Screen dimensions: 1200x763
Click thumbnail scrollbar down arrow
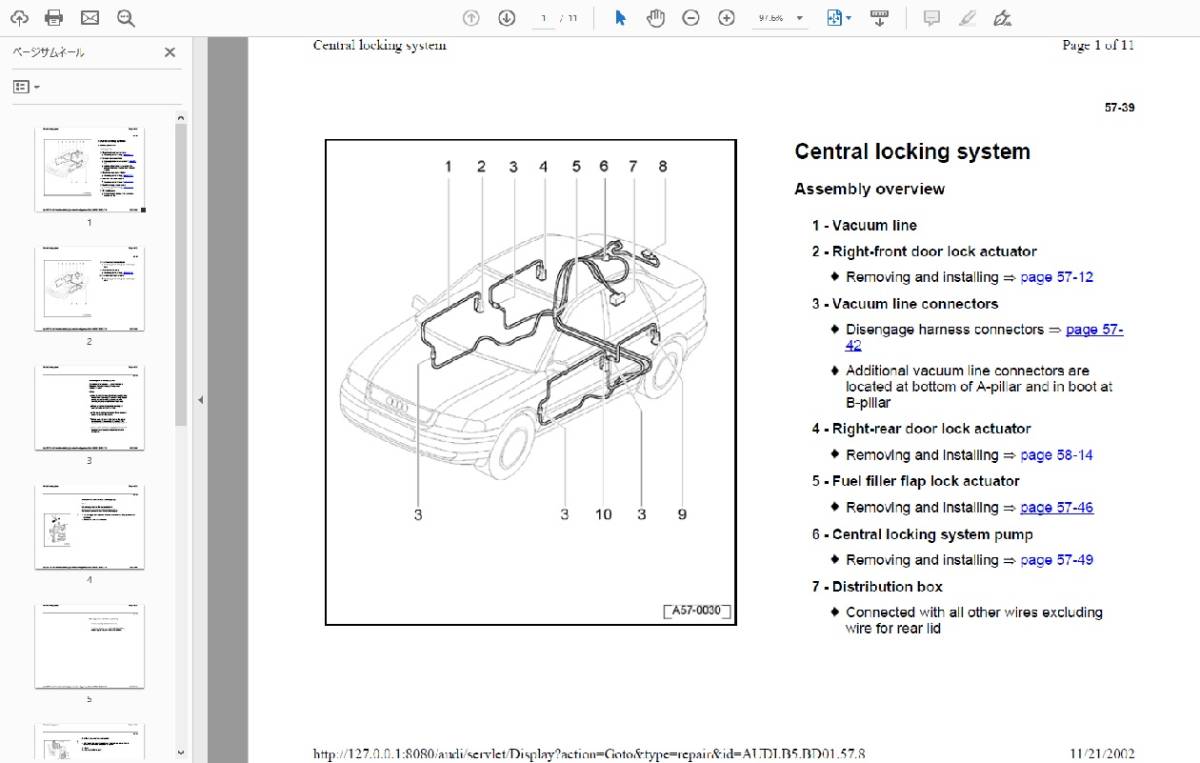(181, 752)
